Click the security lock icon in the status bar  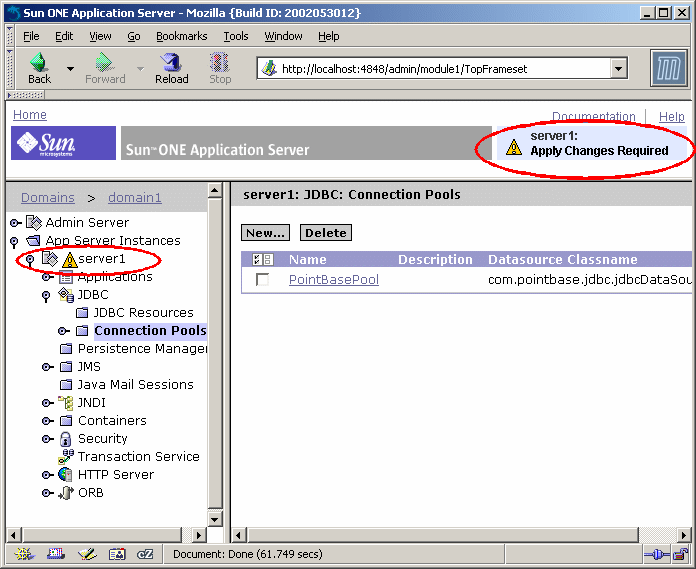click(680, 553)
